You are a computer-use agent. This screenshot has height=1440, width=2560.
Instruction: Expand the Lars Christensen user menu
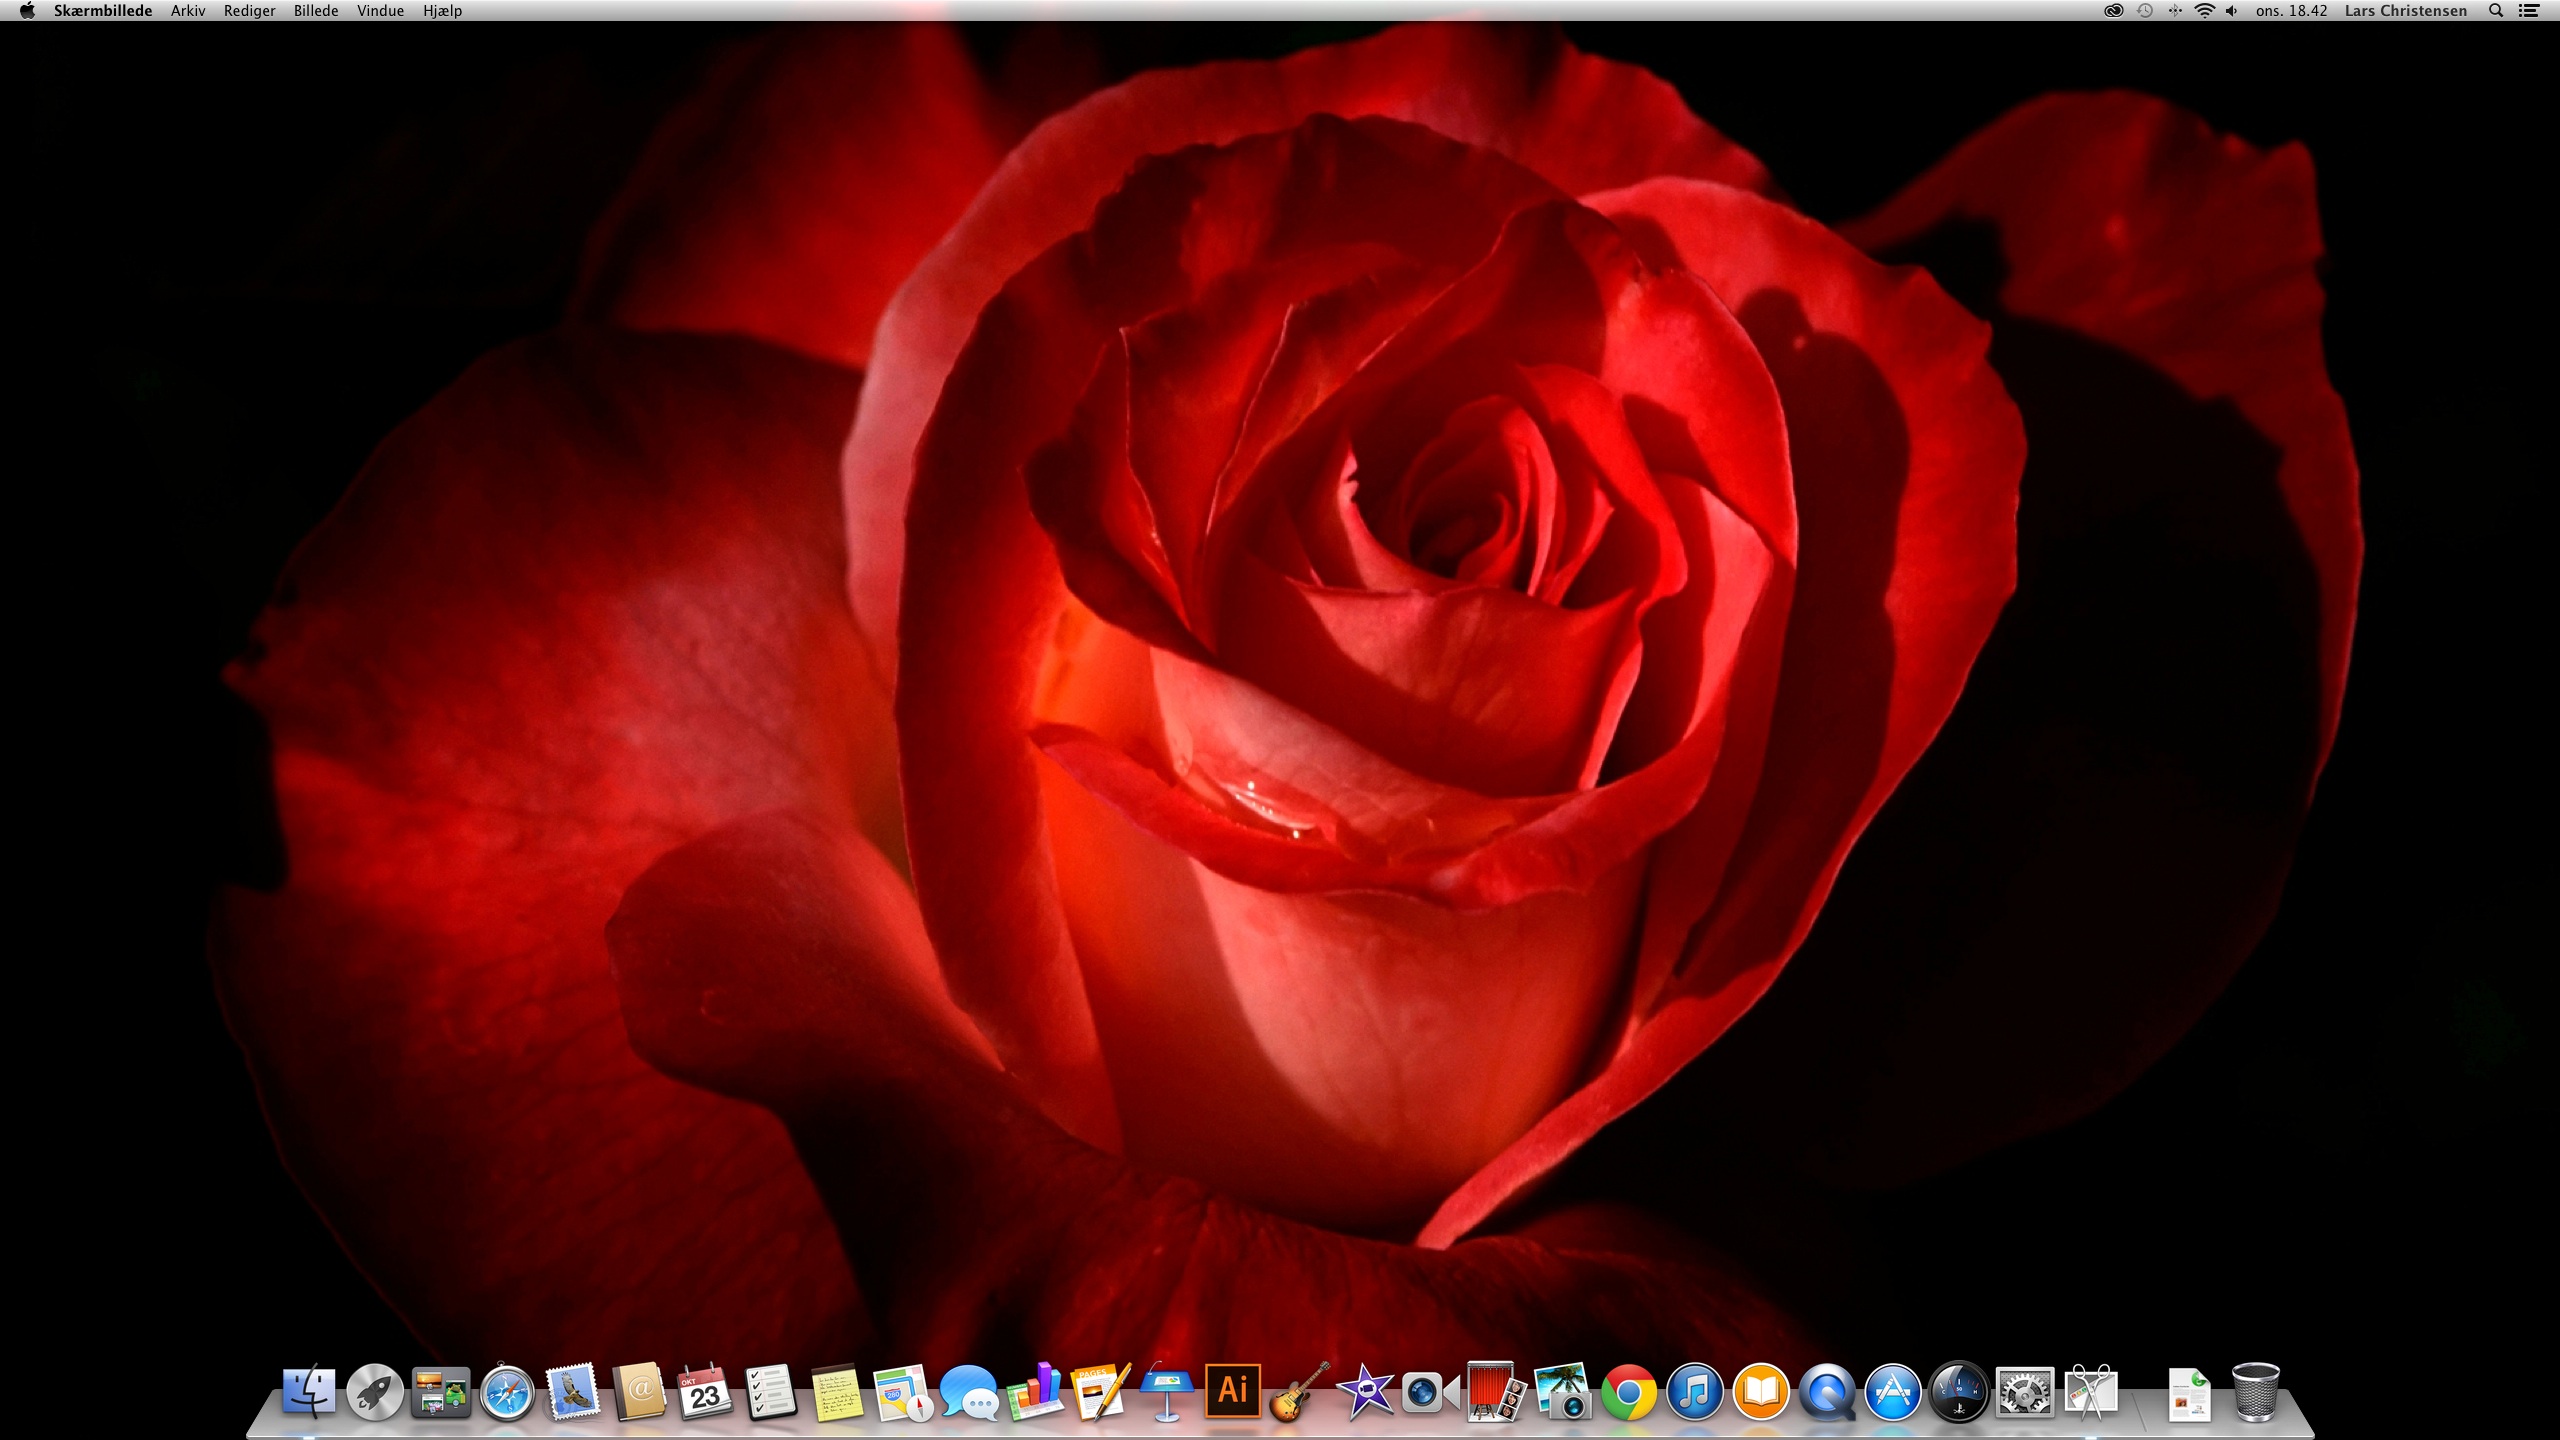point(2405,11)
